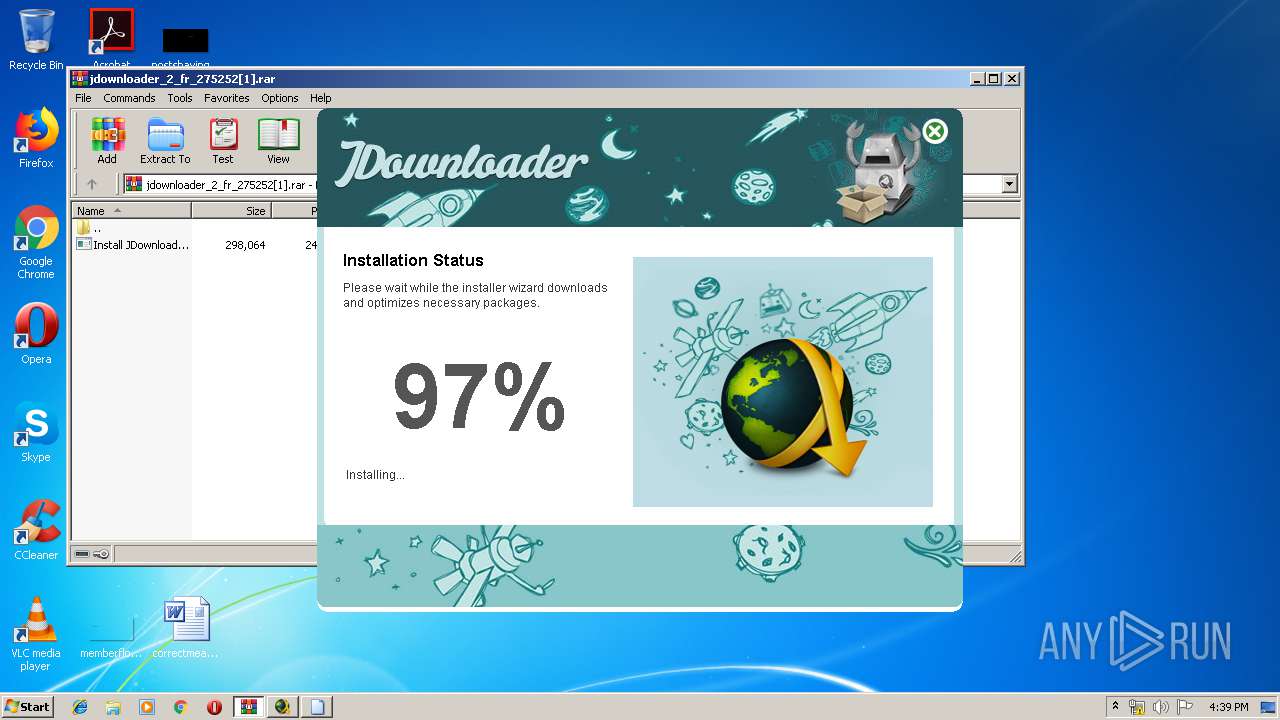Show hidden system tray icons
Screen dimensions: 1280x720
tap(1115, 706)
